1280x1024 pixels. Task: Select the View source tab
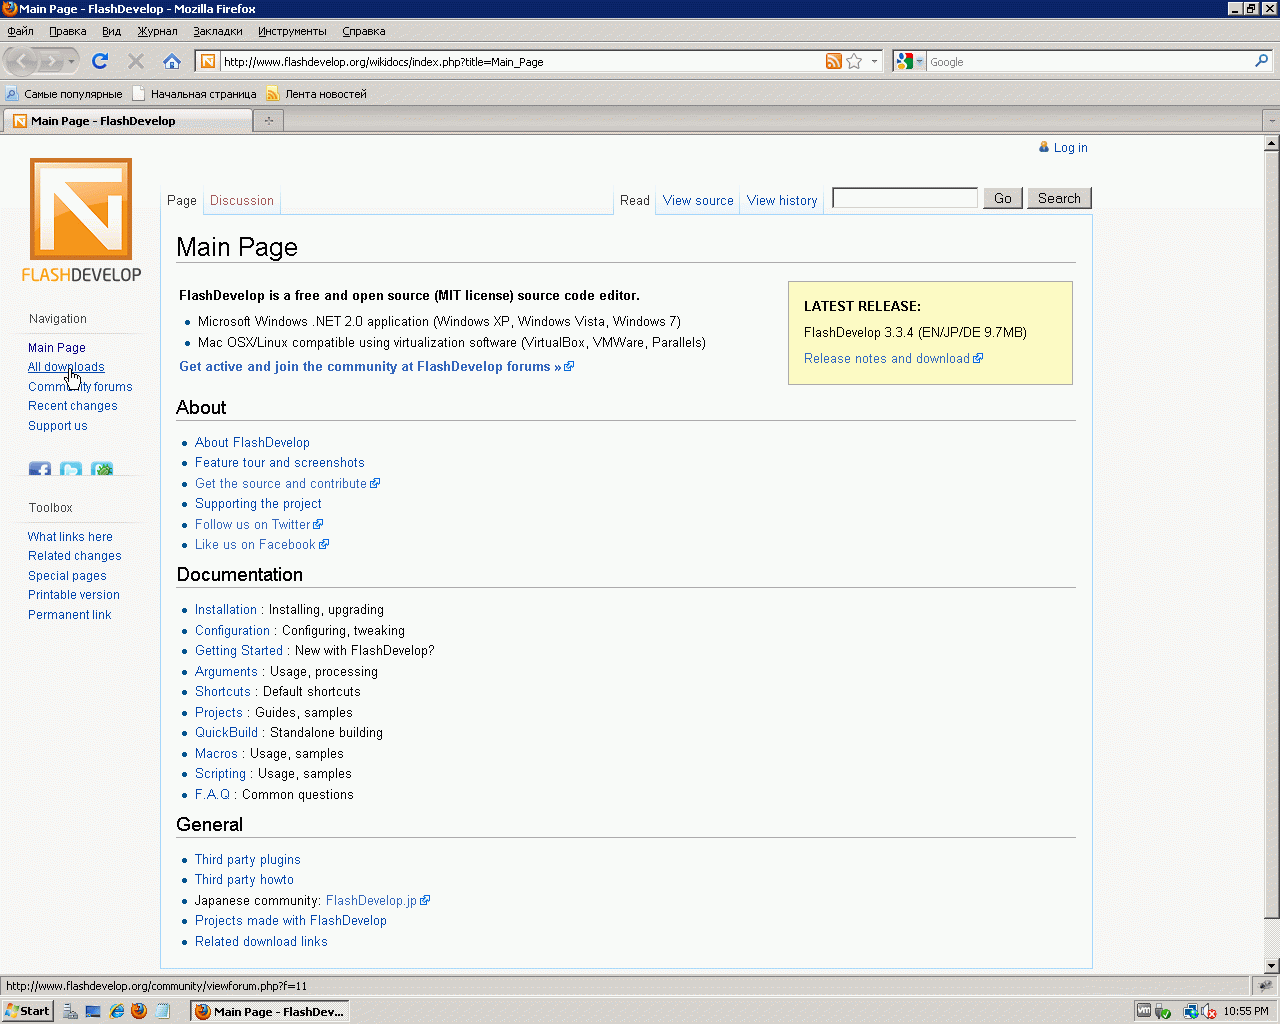pyautogui.click(x=698, y=201)
